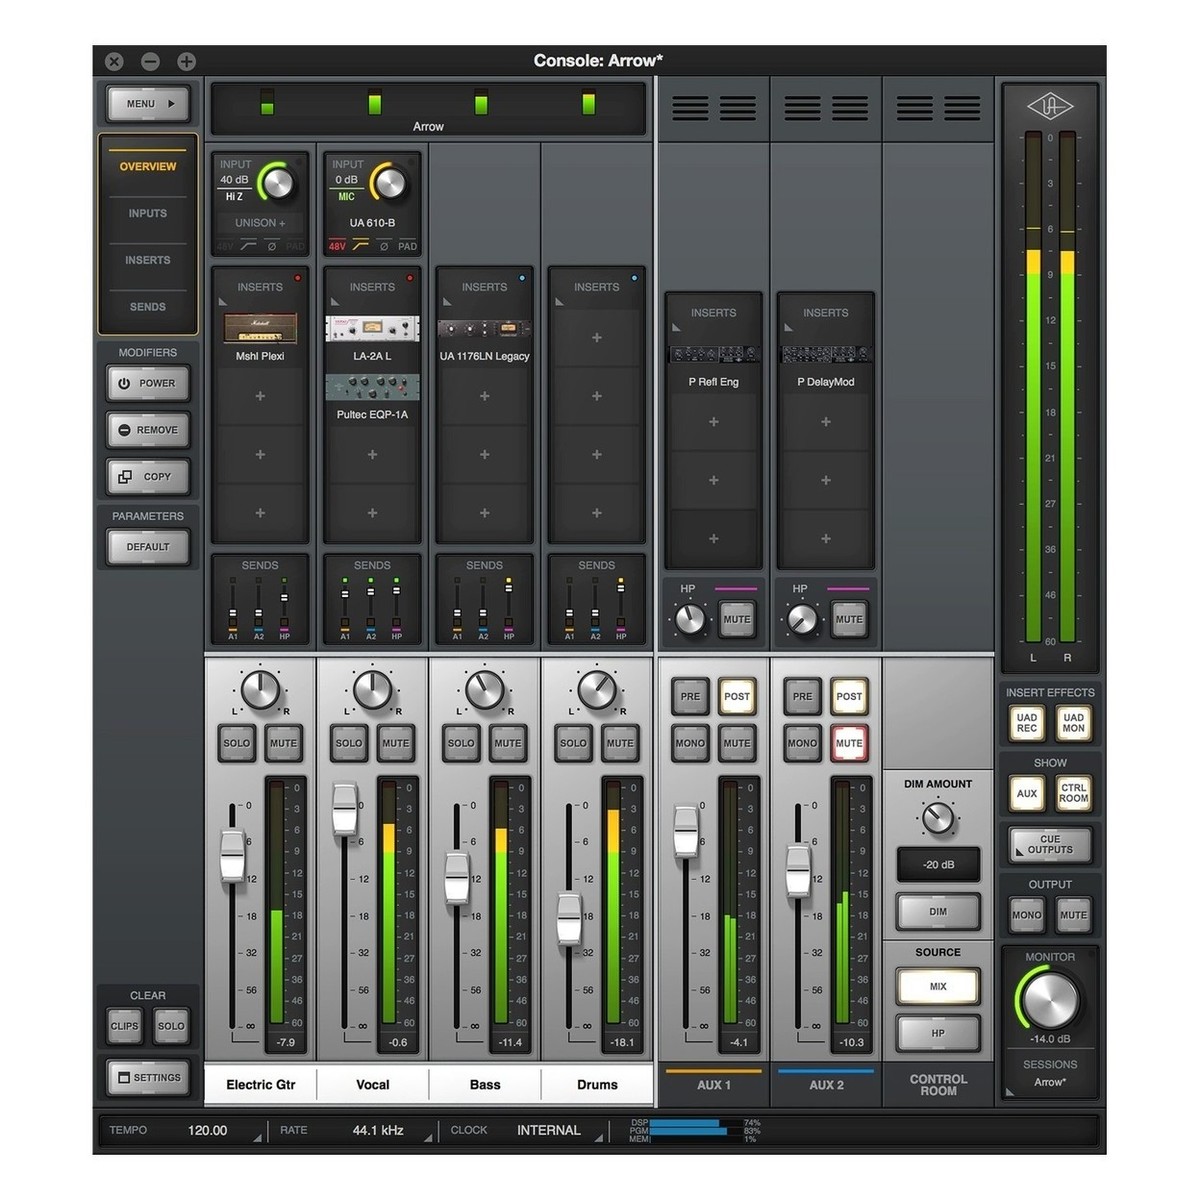Solo the Electric Gtr channel
The height and width of the screenshot is (1200, 1200).
(237, 743)
